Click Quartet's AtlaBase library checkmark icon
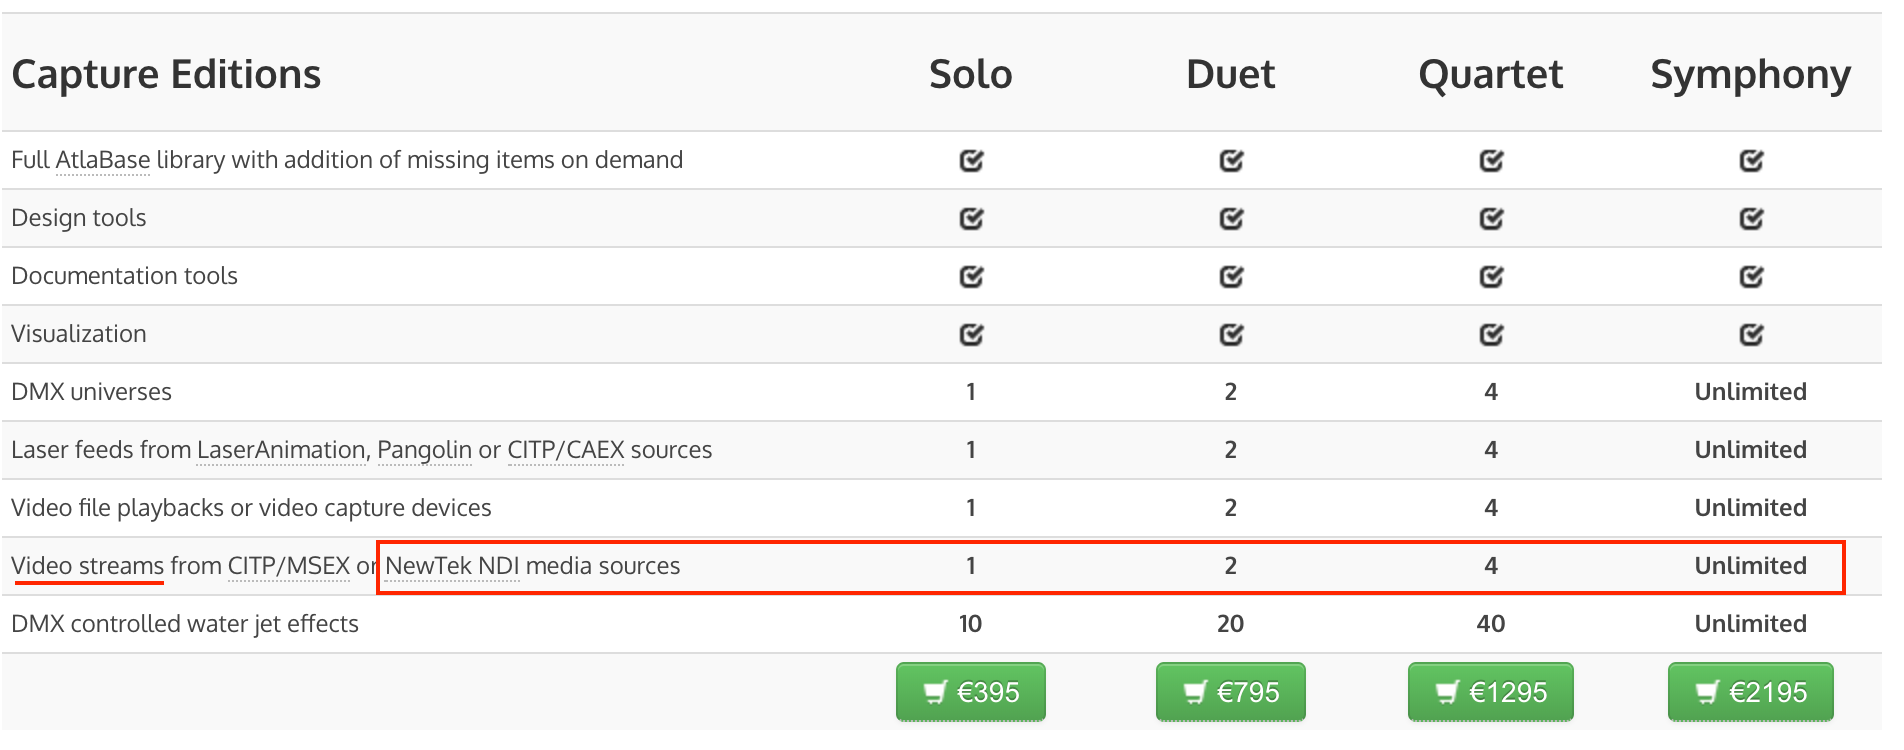Image resolution: width=1904 pixels, height=750 pixels. [x=1491, y=161]
